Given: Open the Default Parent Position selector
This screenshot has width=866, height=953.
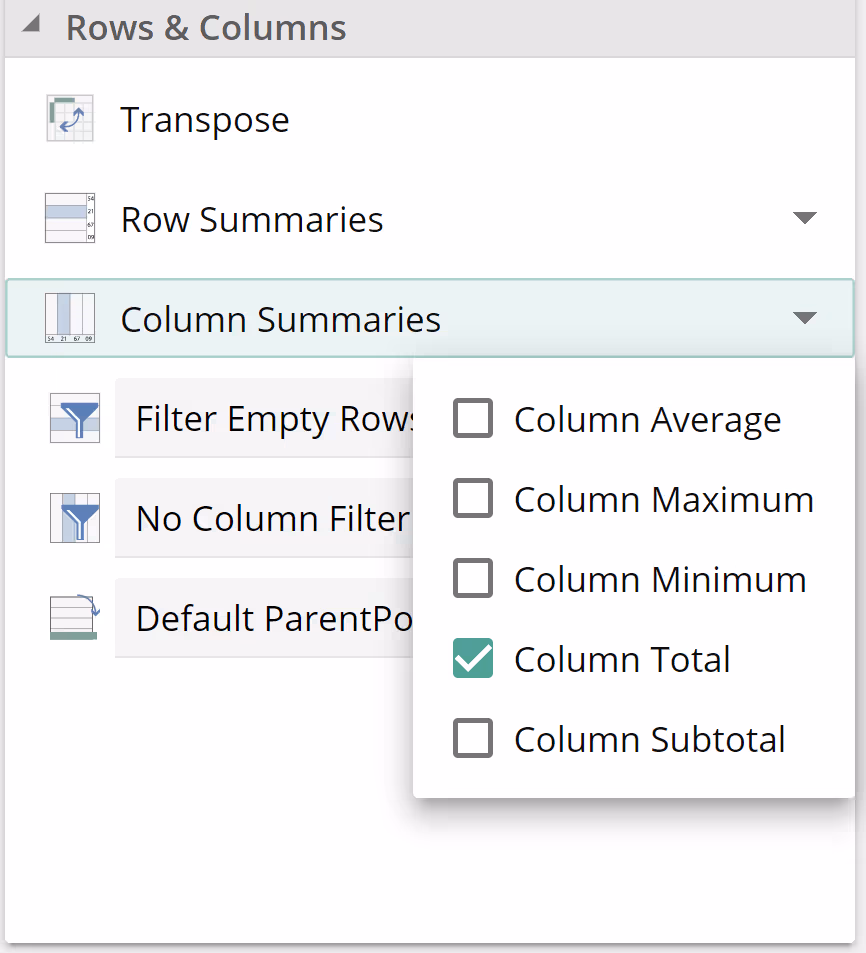Looking at the screenshot, I should (265, 619).
